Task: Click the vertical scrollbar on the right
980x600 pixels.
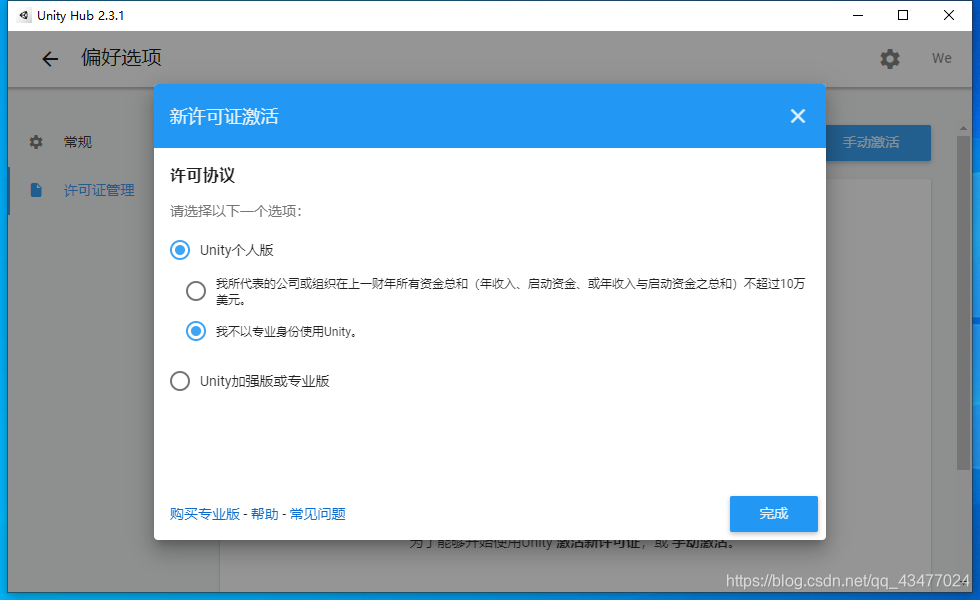Action: pyautogui.click(x=963, y=303)
